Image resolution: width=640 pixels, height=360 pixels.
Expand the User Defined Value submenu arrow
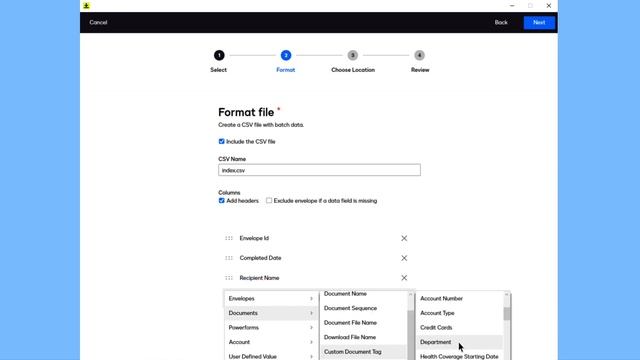[311, 357]
